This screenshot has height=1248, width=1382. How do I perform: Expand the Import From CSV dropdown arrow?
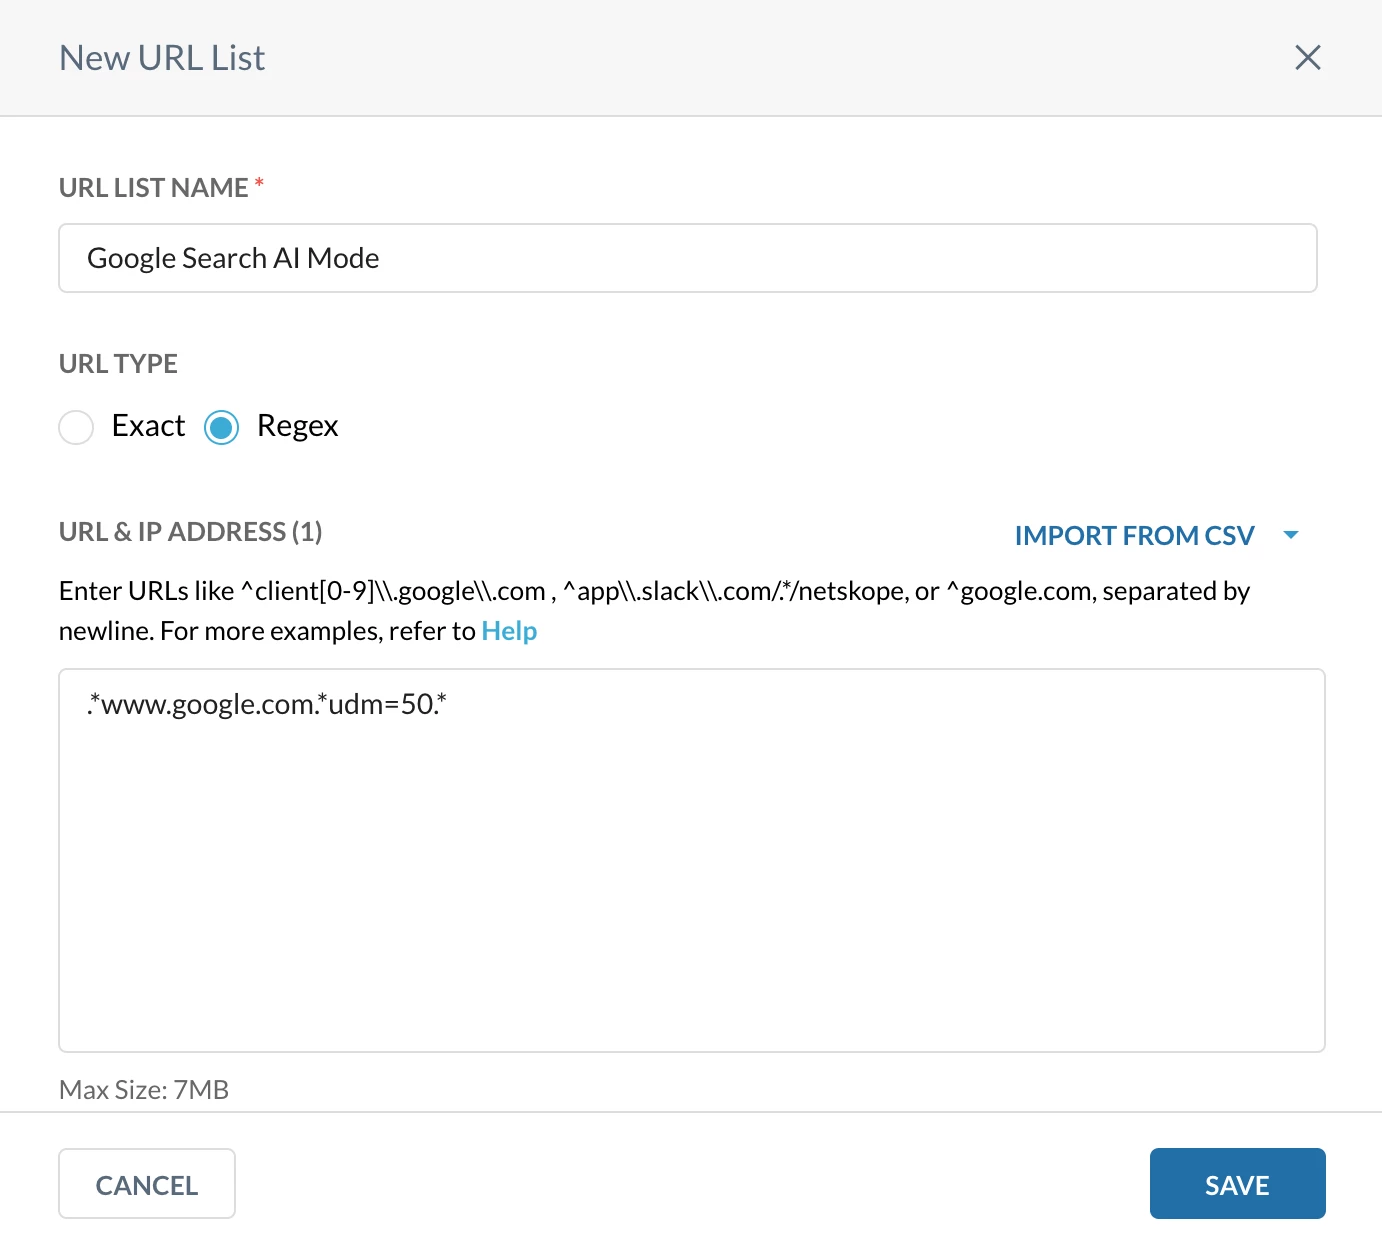pos(1291,535)
